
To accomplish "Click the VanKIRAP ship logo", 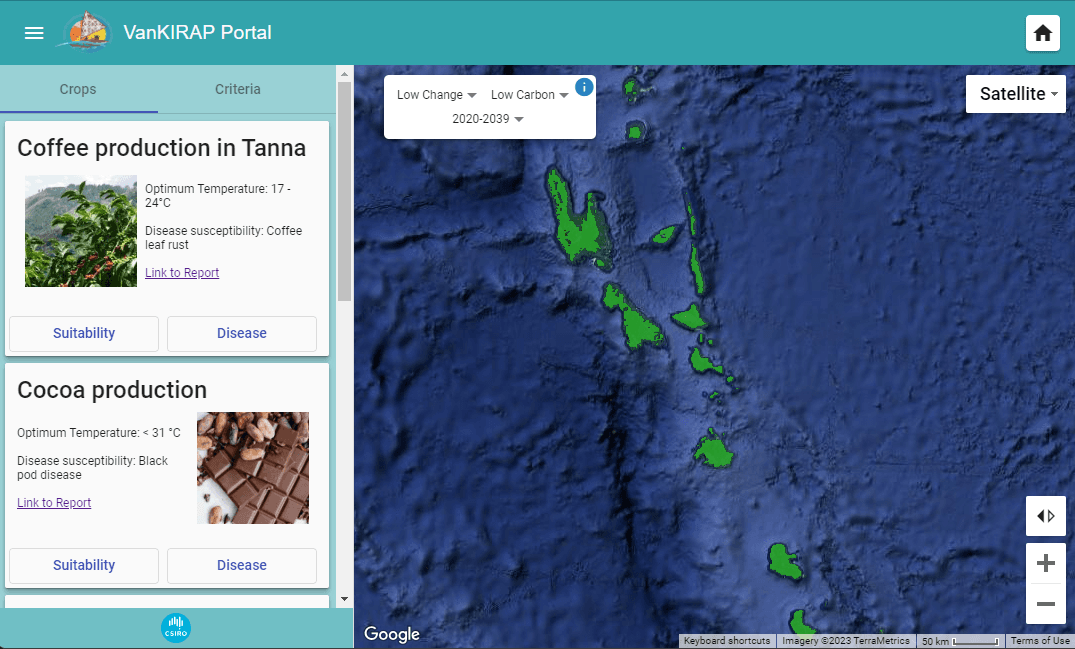I will 84,32.
